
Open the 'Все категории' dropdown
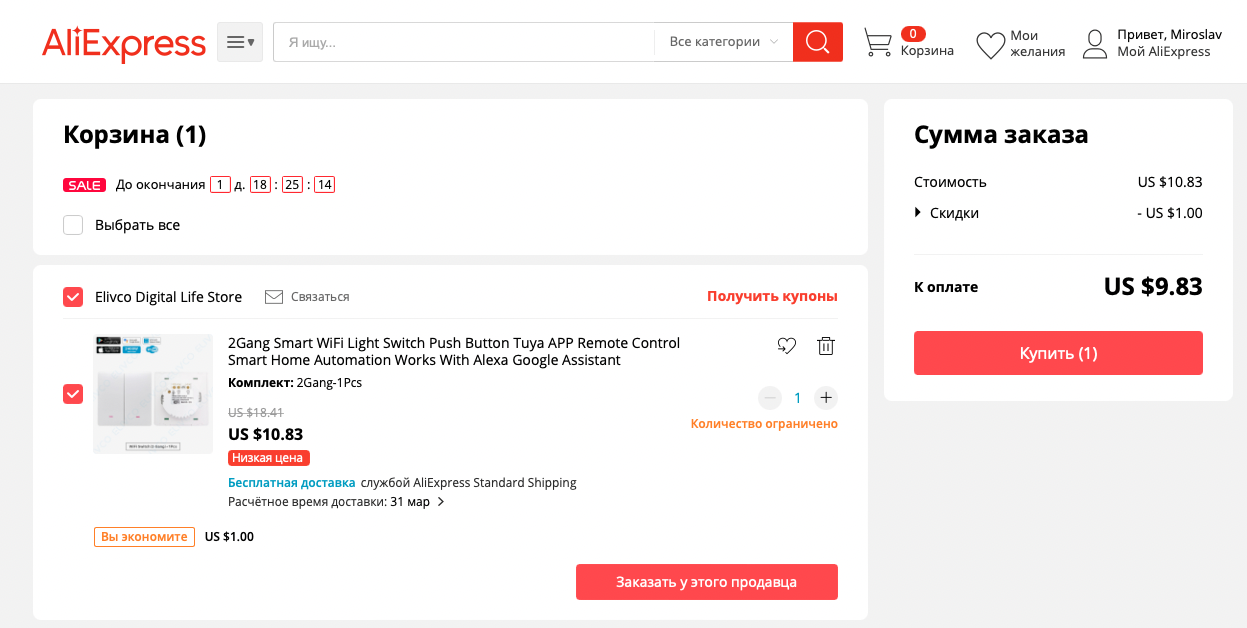click(x=723, y=42)
